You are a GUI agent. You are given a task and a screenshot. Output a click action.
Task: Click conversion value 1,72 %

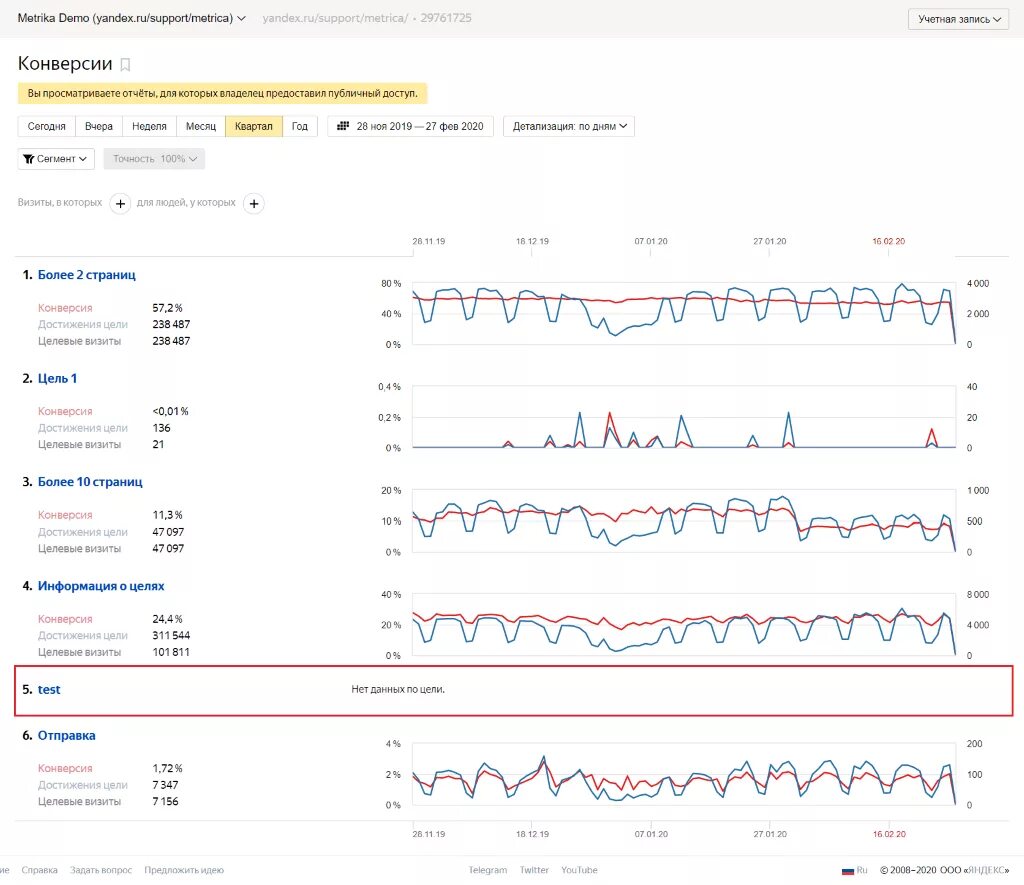click(167, 768)
